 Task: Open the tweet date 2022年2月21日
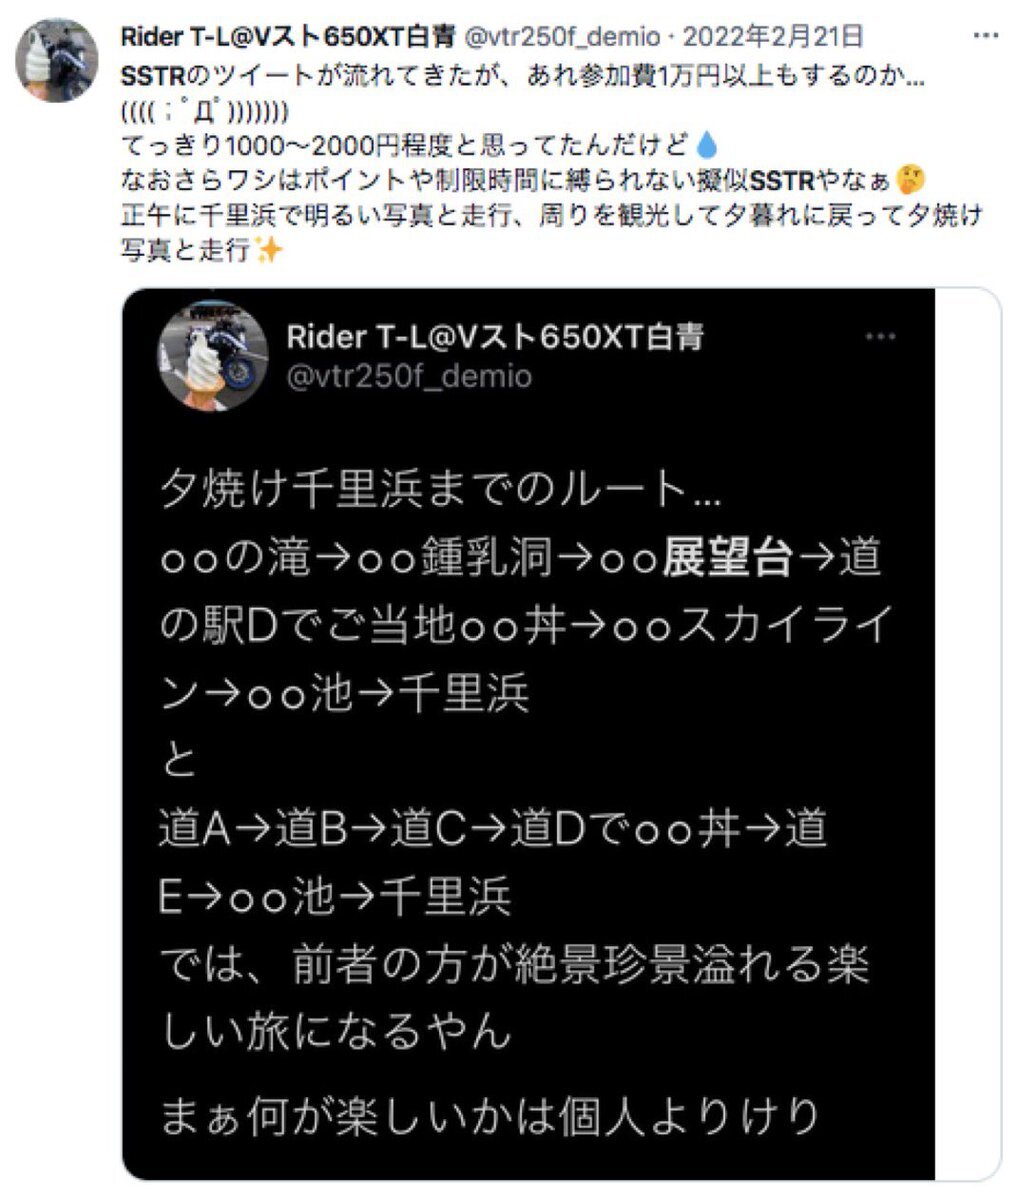pyautogui.click(x=774, y=37)
